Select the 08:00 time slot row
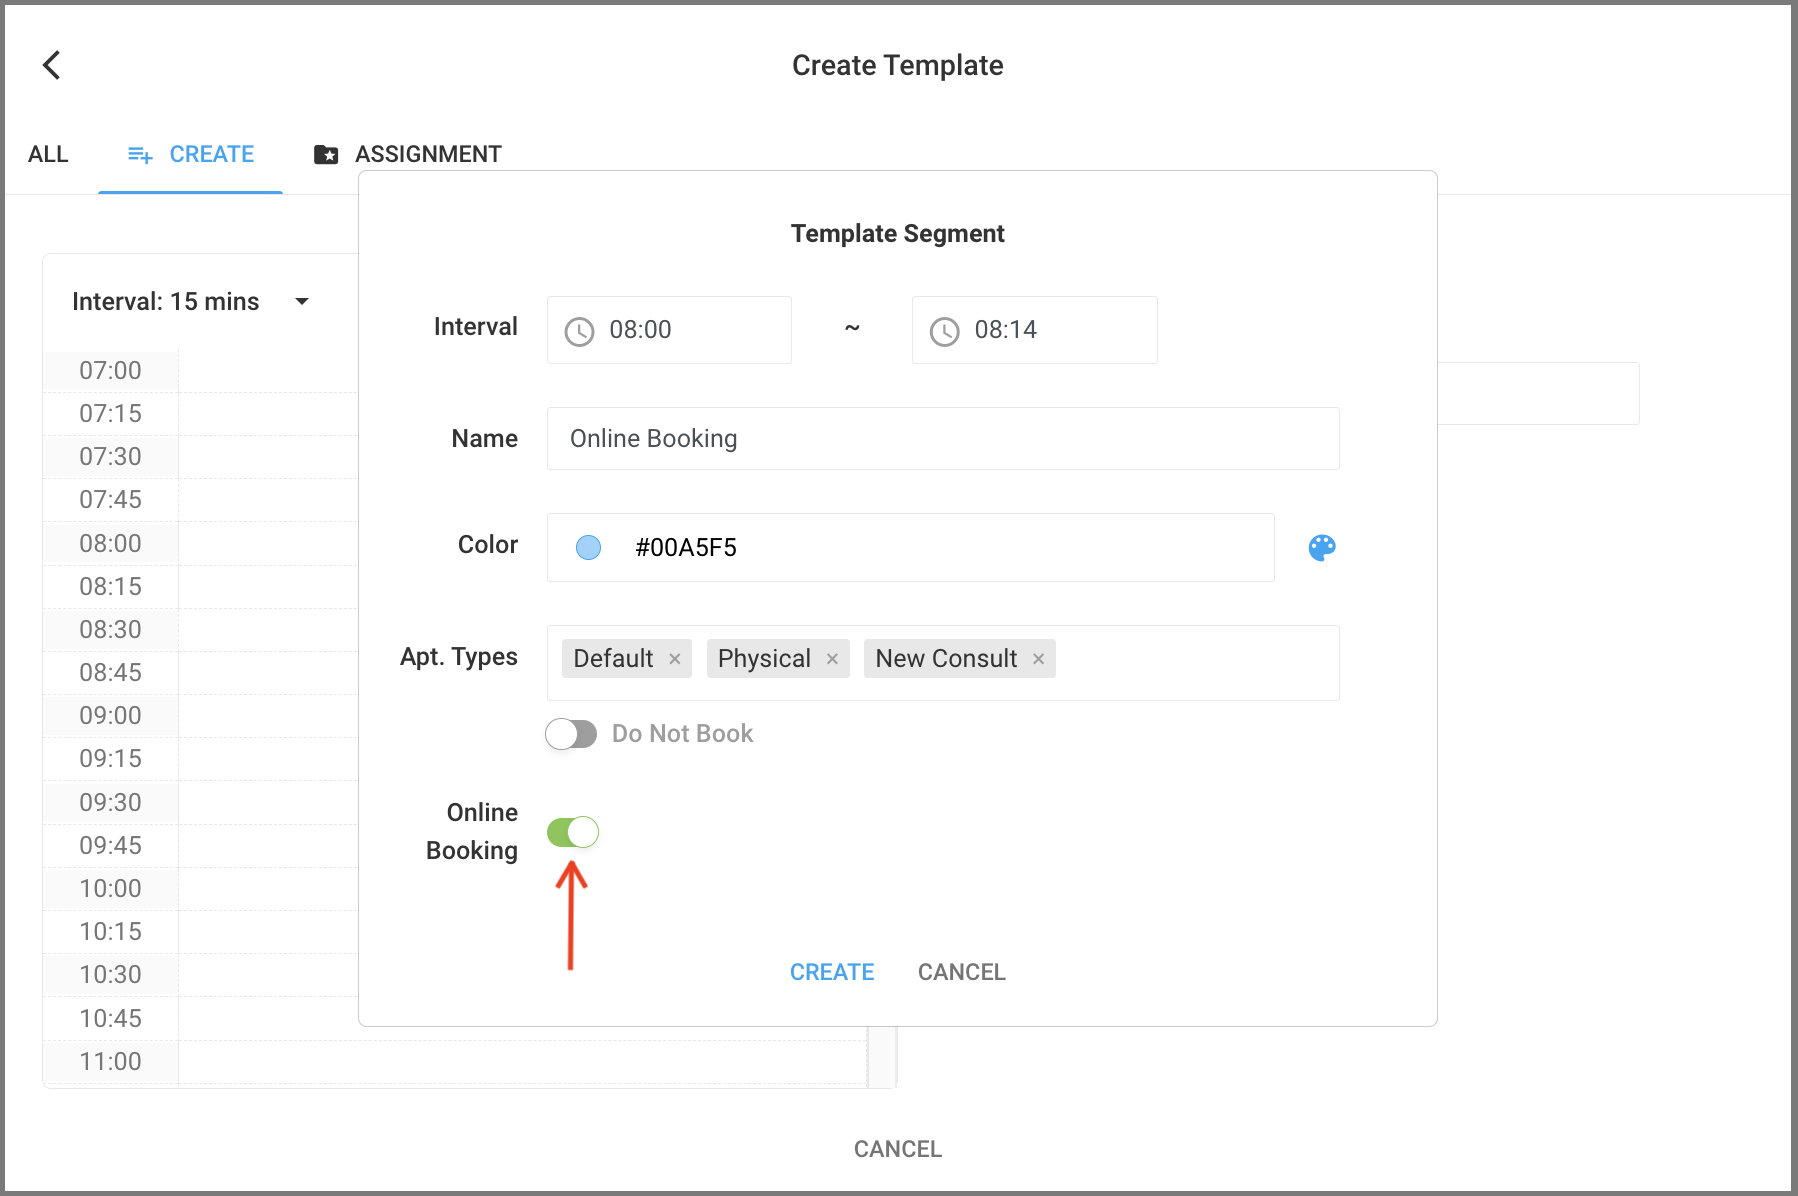Image resolution: width=1798 pixels, height=1196 pixels. (x=200, y=543)
